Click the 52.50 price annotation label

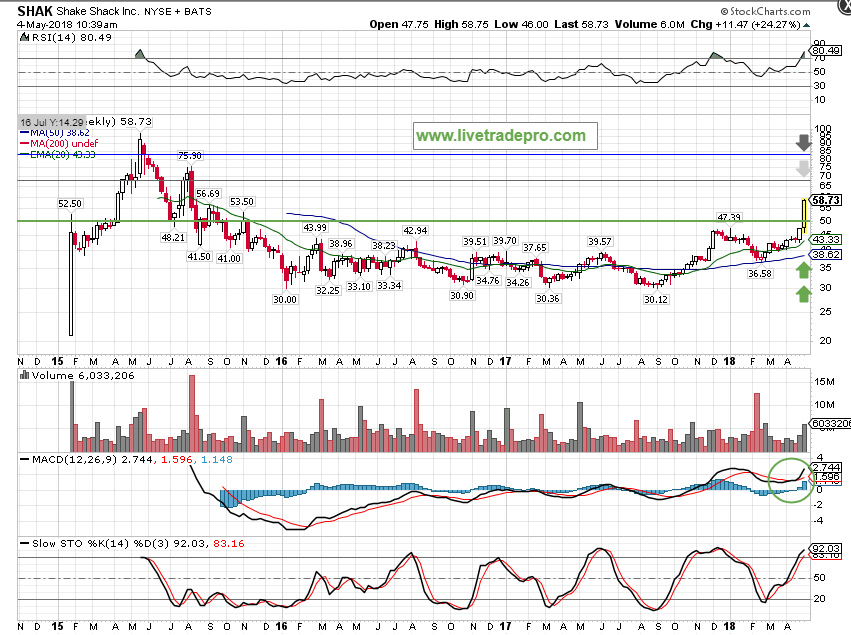click(69, 204)
